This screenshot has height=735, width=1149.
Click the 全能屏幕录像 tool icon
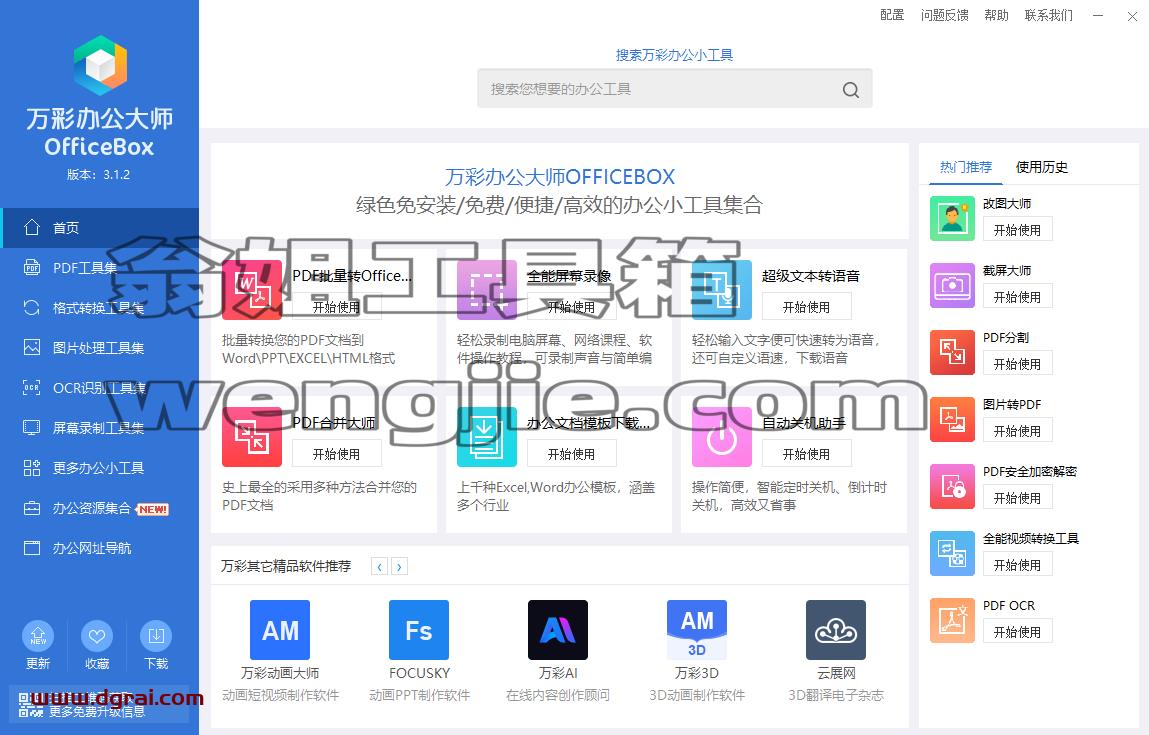pos(487,290)
